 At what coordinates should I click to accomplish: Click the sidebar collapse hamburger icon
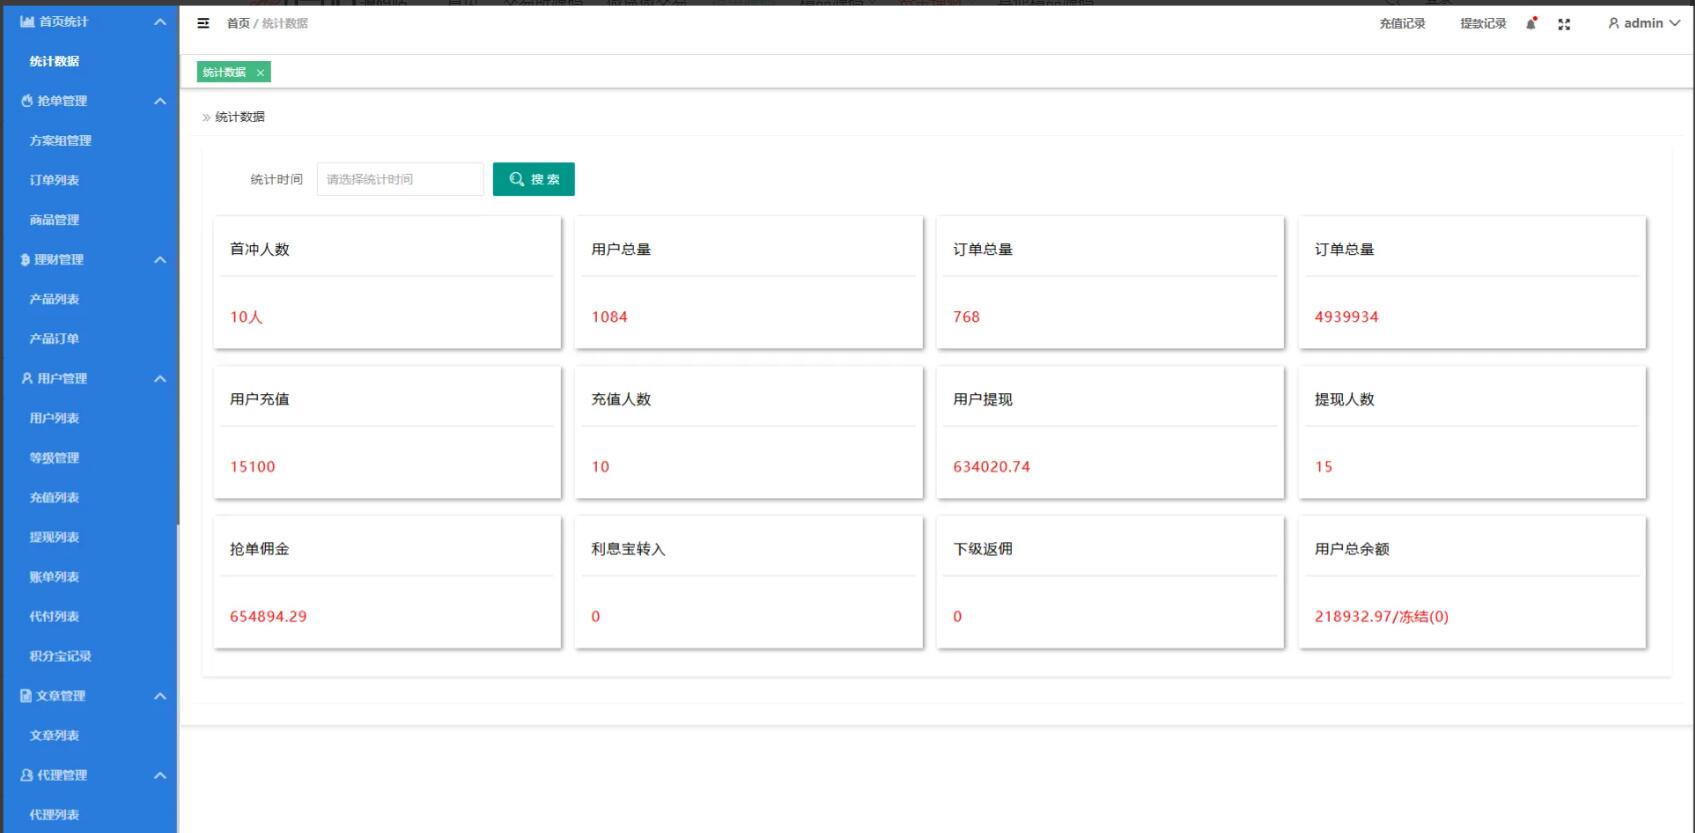203,23
